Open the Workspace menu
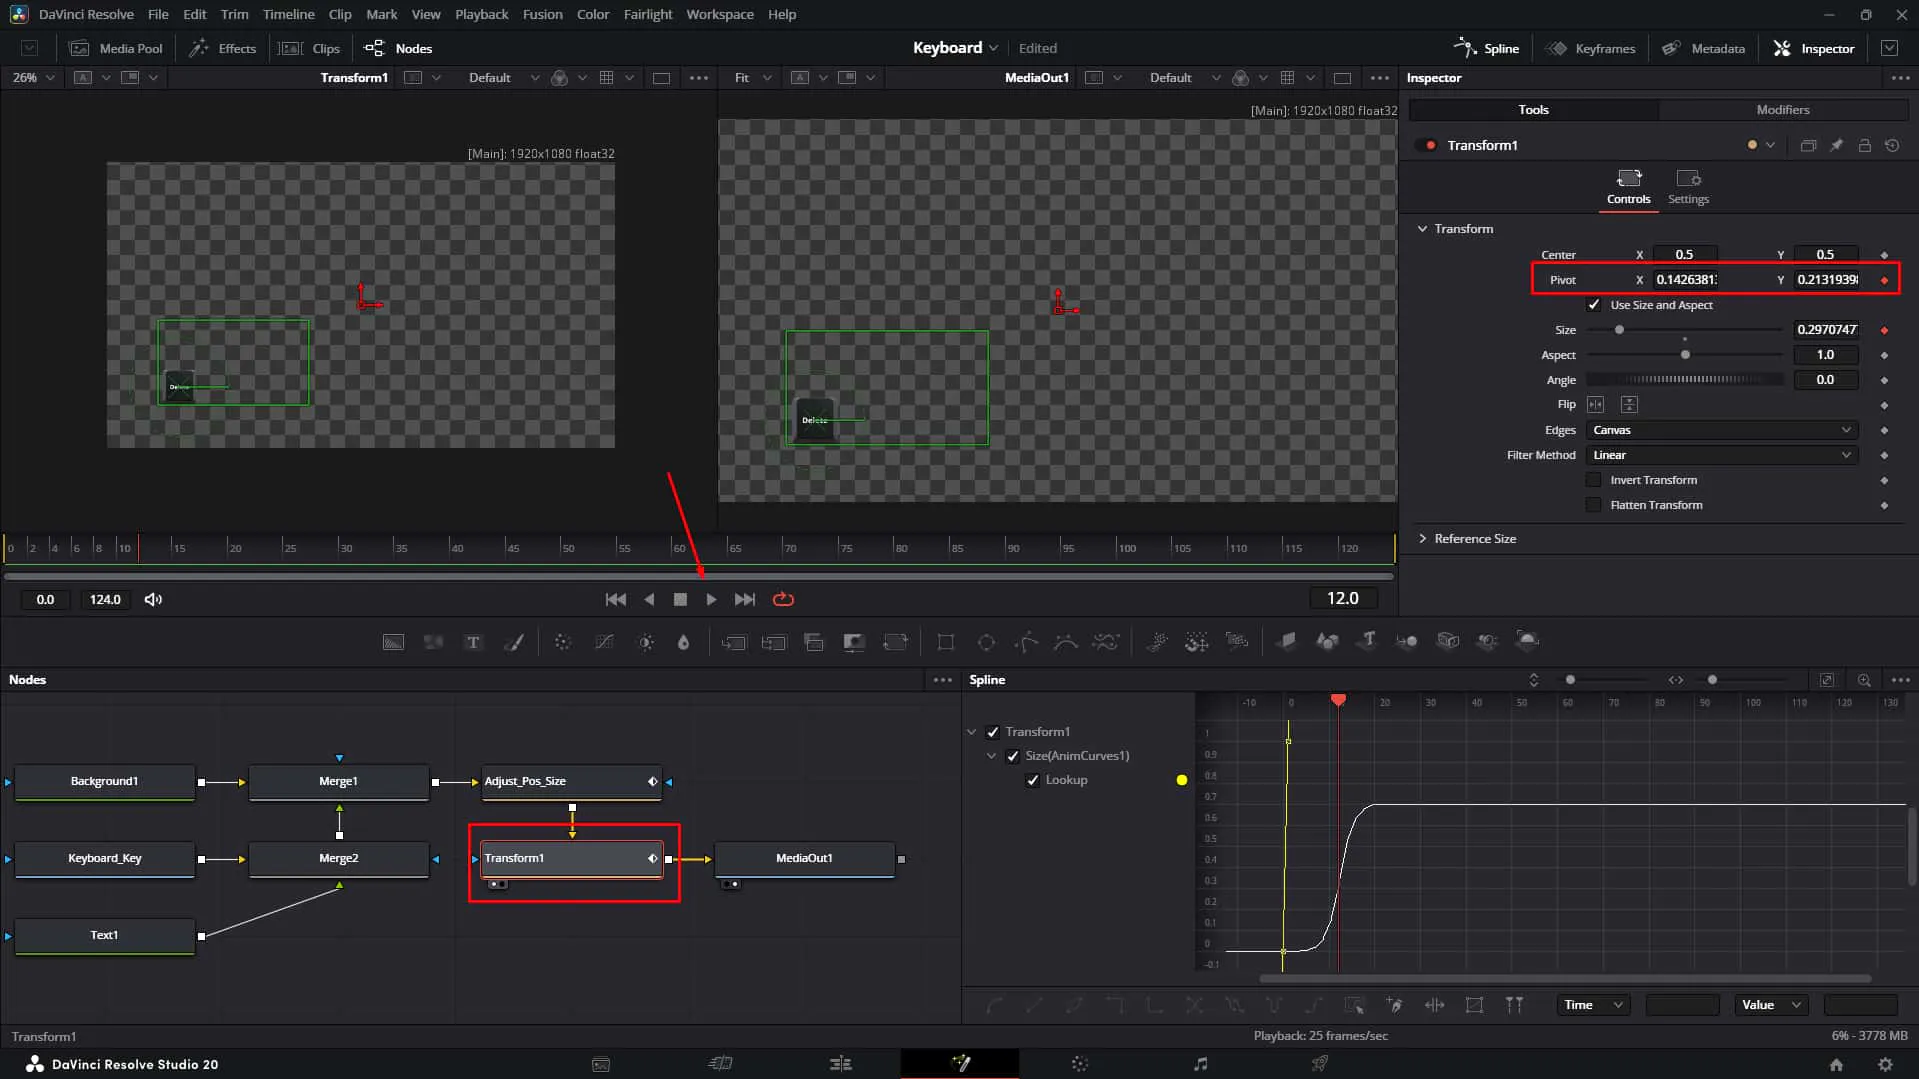Screen dimensions: 1919x1079 pos(720,14)
